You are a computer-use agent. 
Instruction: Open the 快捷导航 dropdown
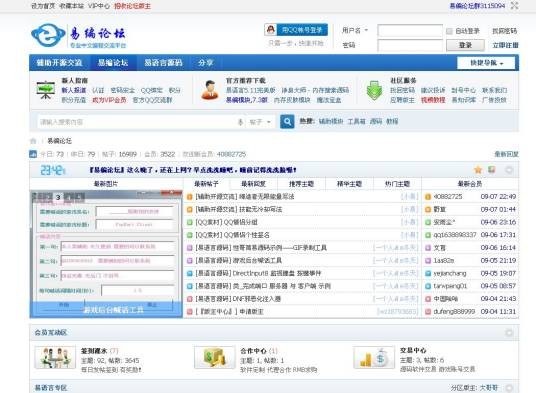pyautogui.click(x=486, y=63)
